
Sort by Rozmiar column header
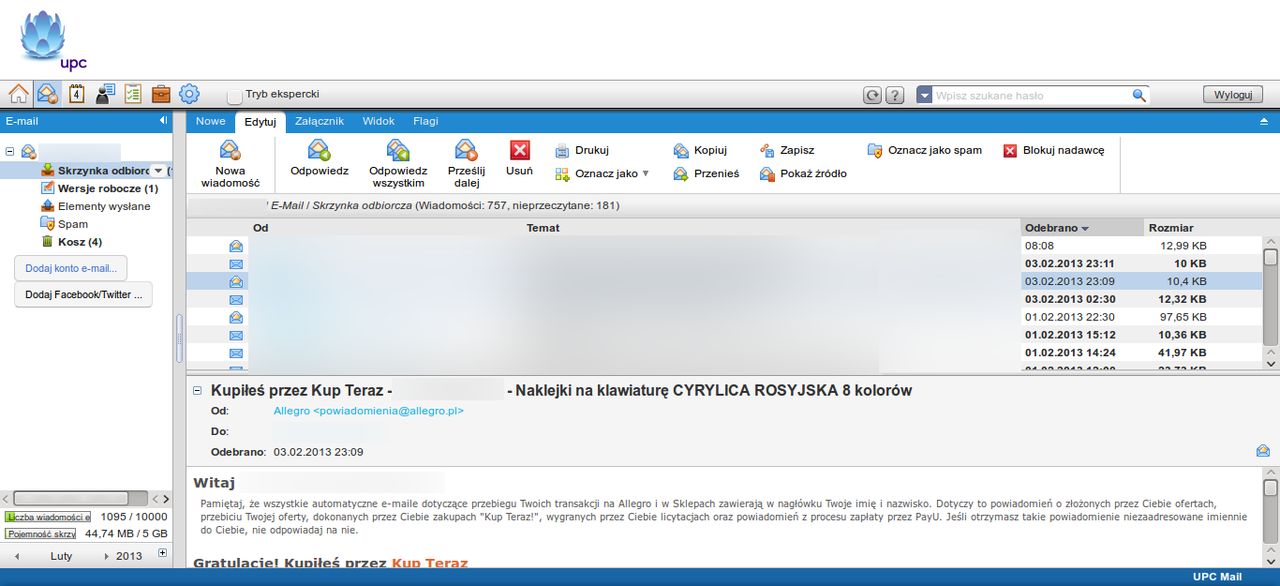[1170, 228]
